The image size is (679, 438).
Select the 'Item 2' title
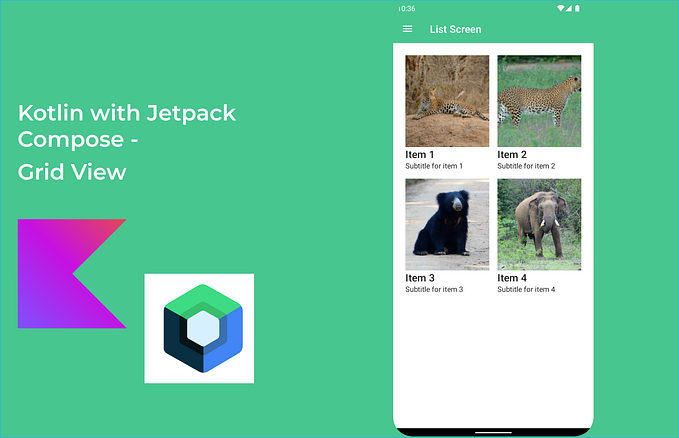[x=512, y=155]
